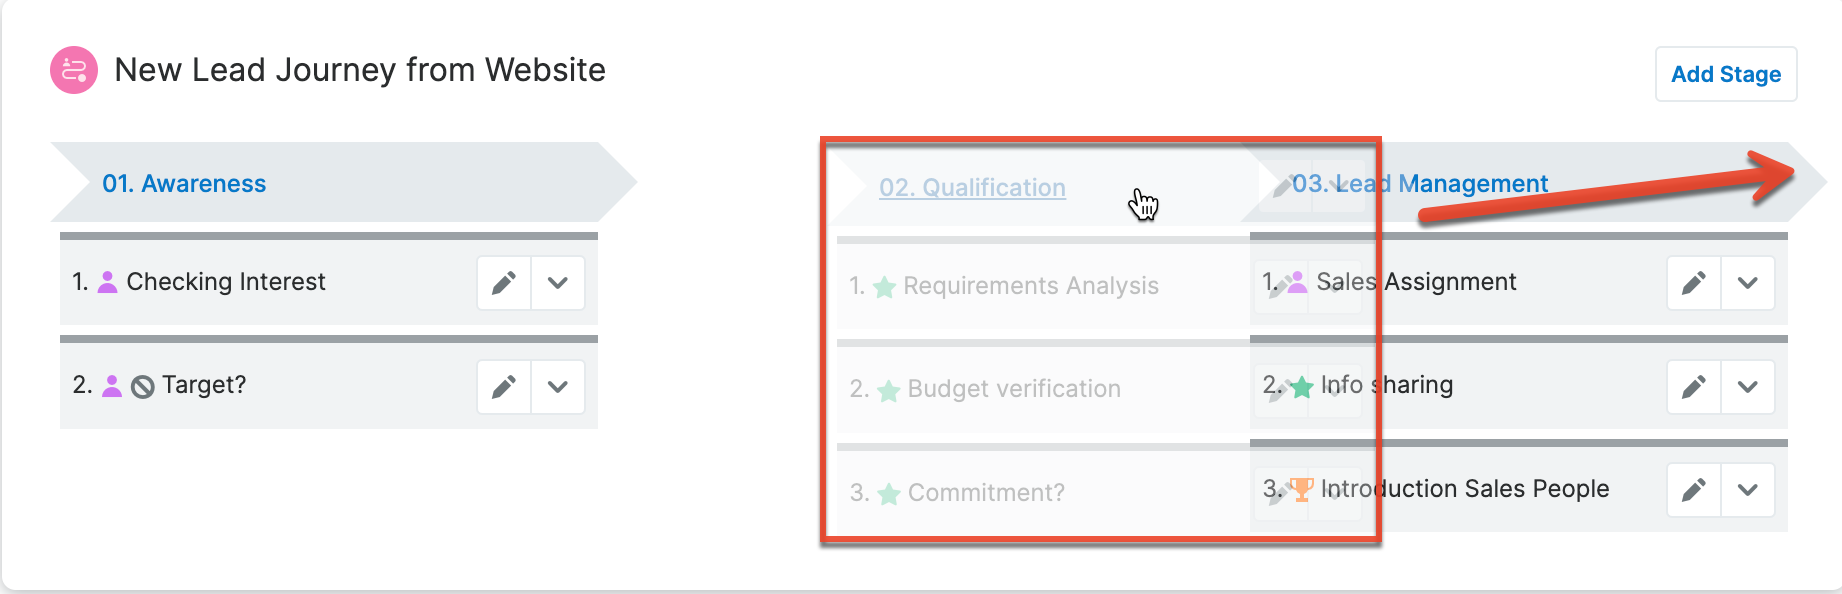1842x594 pixels.
Task: Select the 01. Awareness stage header
Action: coord(184,184)
